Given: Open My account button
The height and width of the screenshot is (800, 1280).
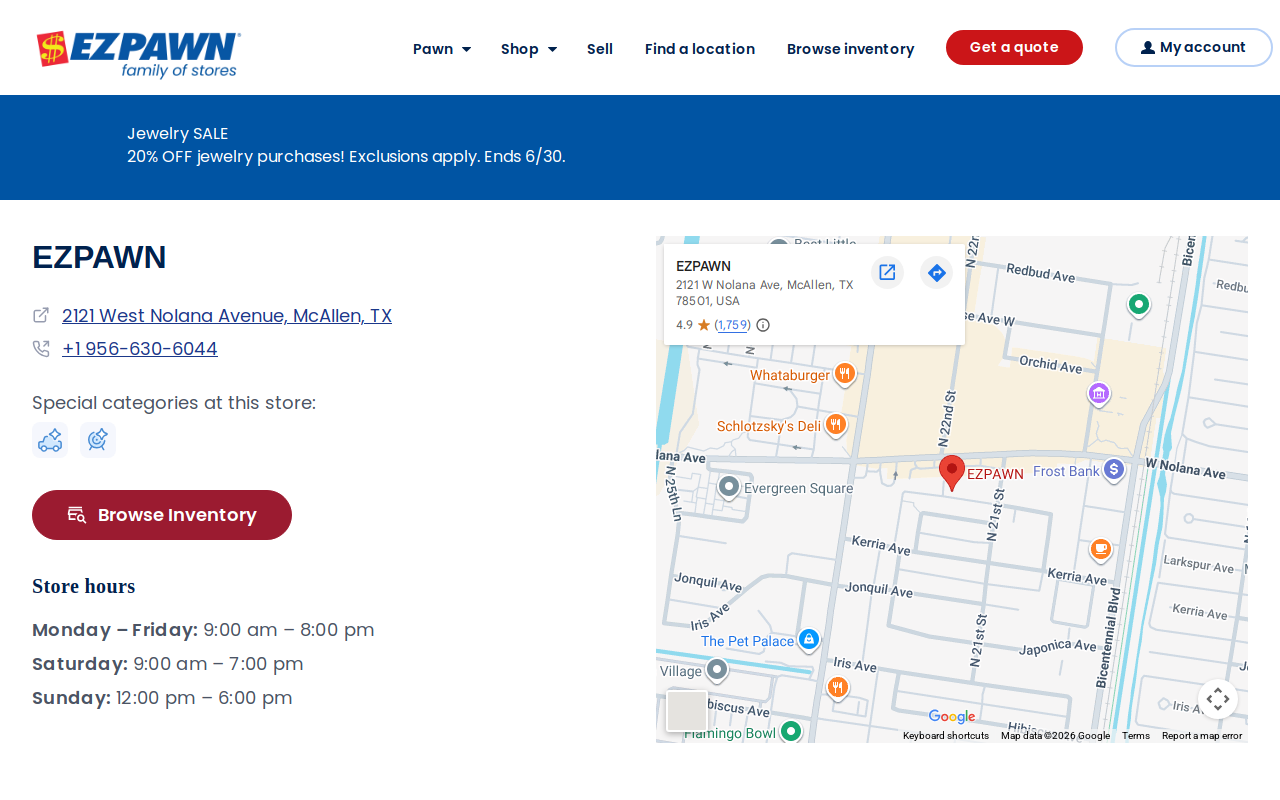Looking at the screenshot, I should point(1194,47).
